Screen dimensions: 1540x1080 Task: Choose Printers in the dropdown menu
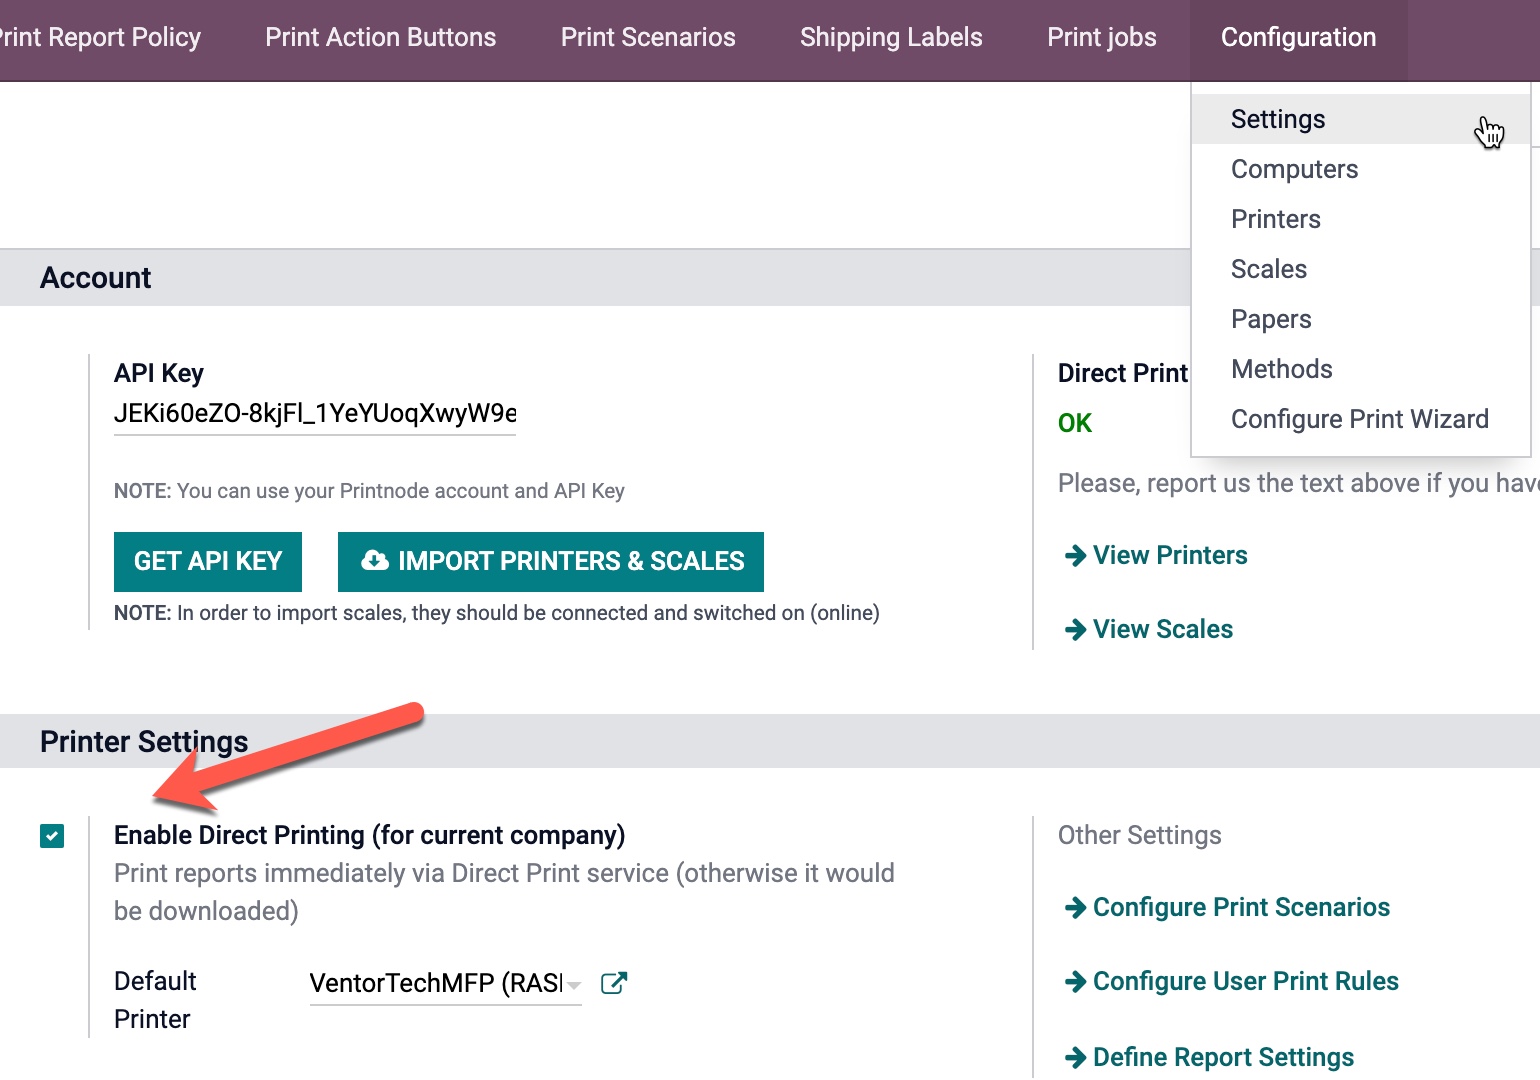[1275, 218]
